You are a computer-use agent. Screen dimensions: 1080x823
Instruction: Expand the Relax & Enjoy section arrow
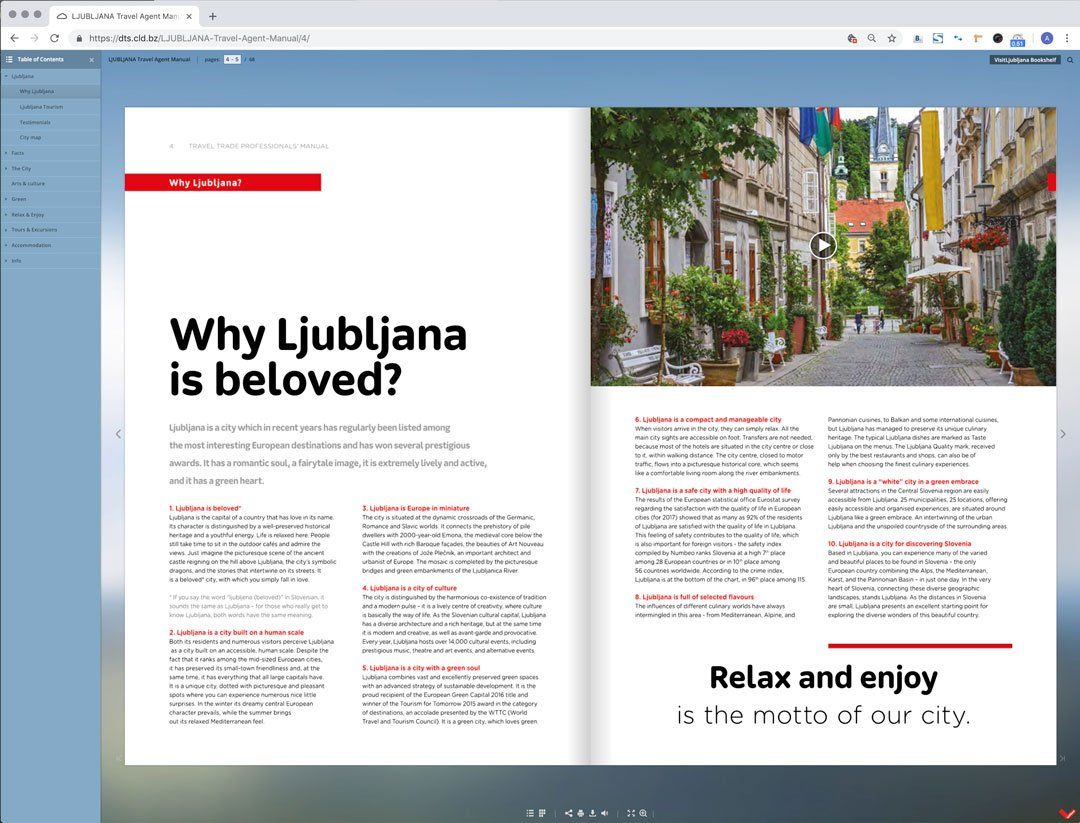6,215
